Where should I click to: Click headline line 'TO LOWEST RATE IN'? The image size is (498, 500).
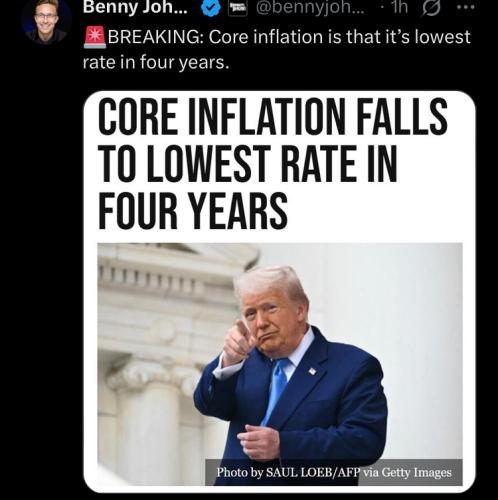coord(247,164)
